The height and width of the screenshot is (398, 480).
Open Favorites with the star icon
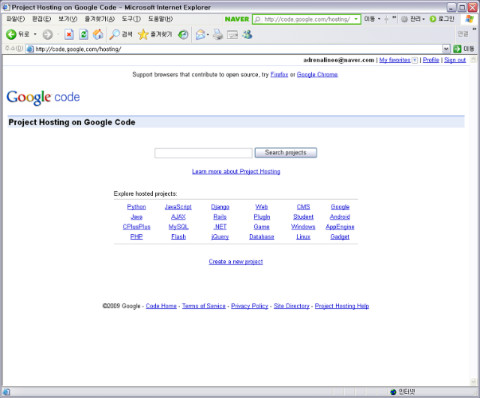tap(143, 34)
